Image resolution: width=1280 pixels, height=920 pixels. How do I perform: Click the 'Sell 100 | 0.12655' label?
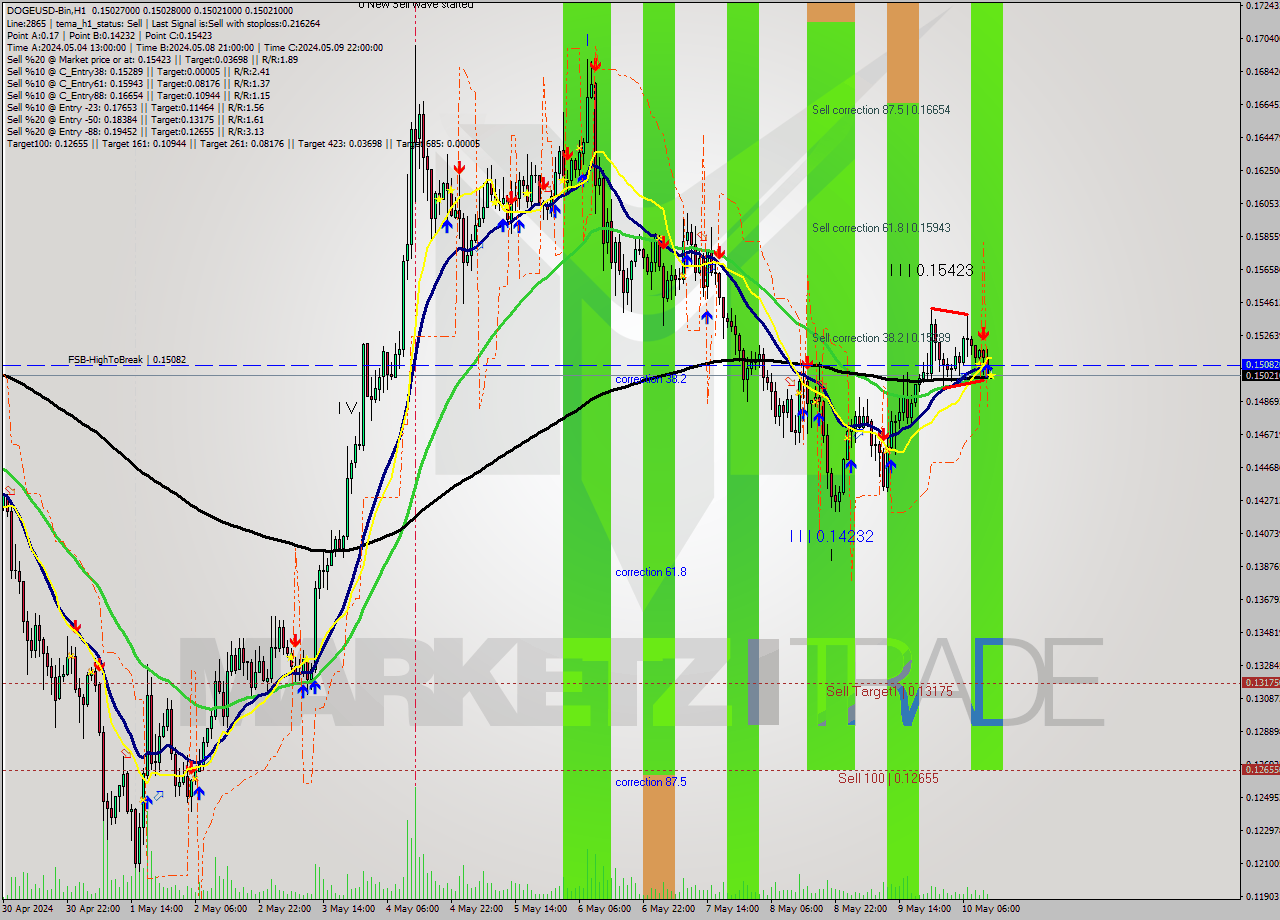point(888,778)
